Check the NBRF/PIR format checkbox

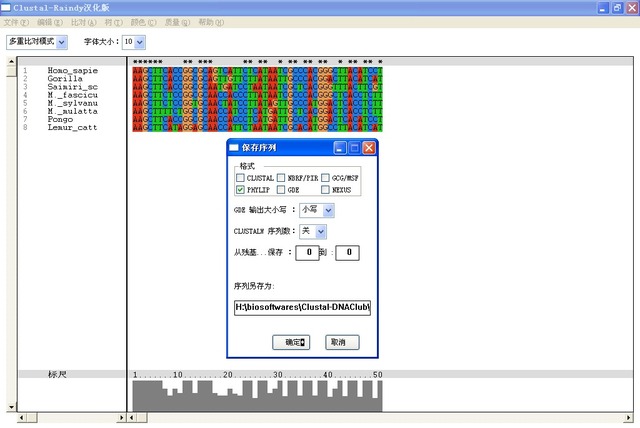click(281, 178)
